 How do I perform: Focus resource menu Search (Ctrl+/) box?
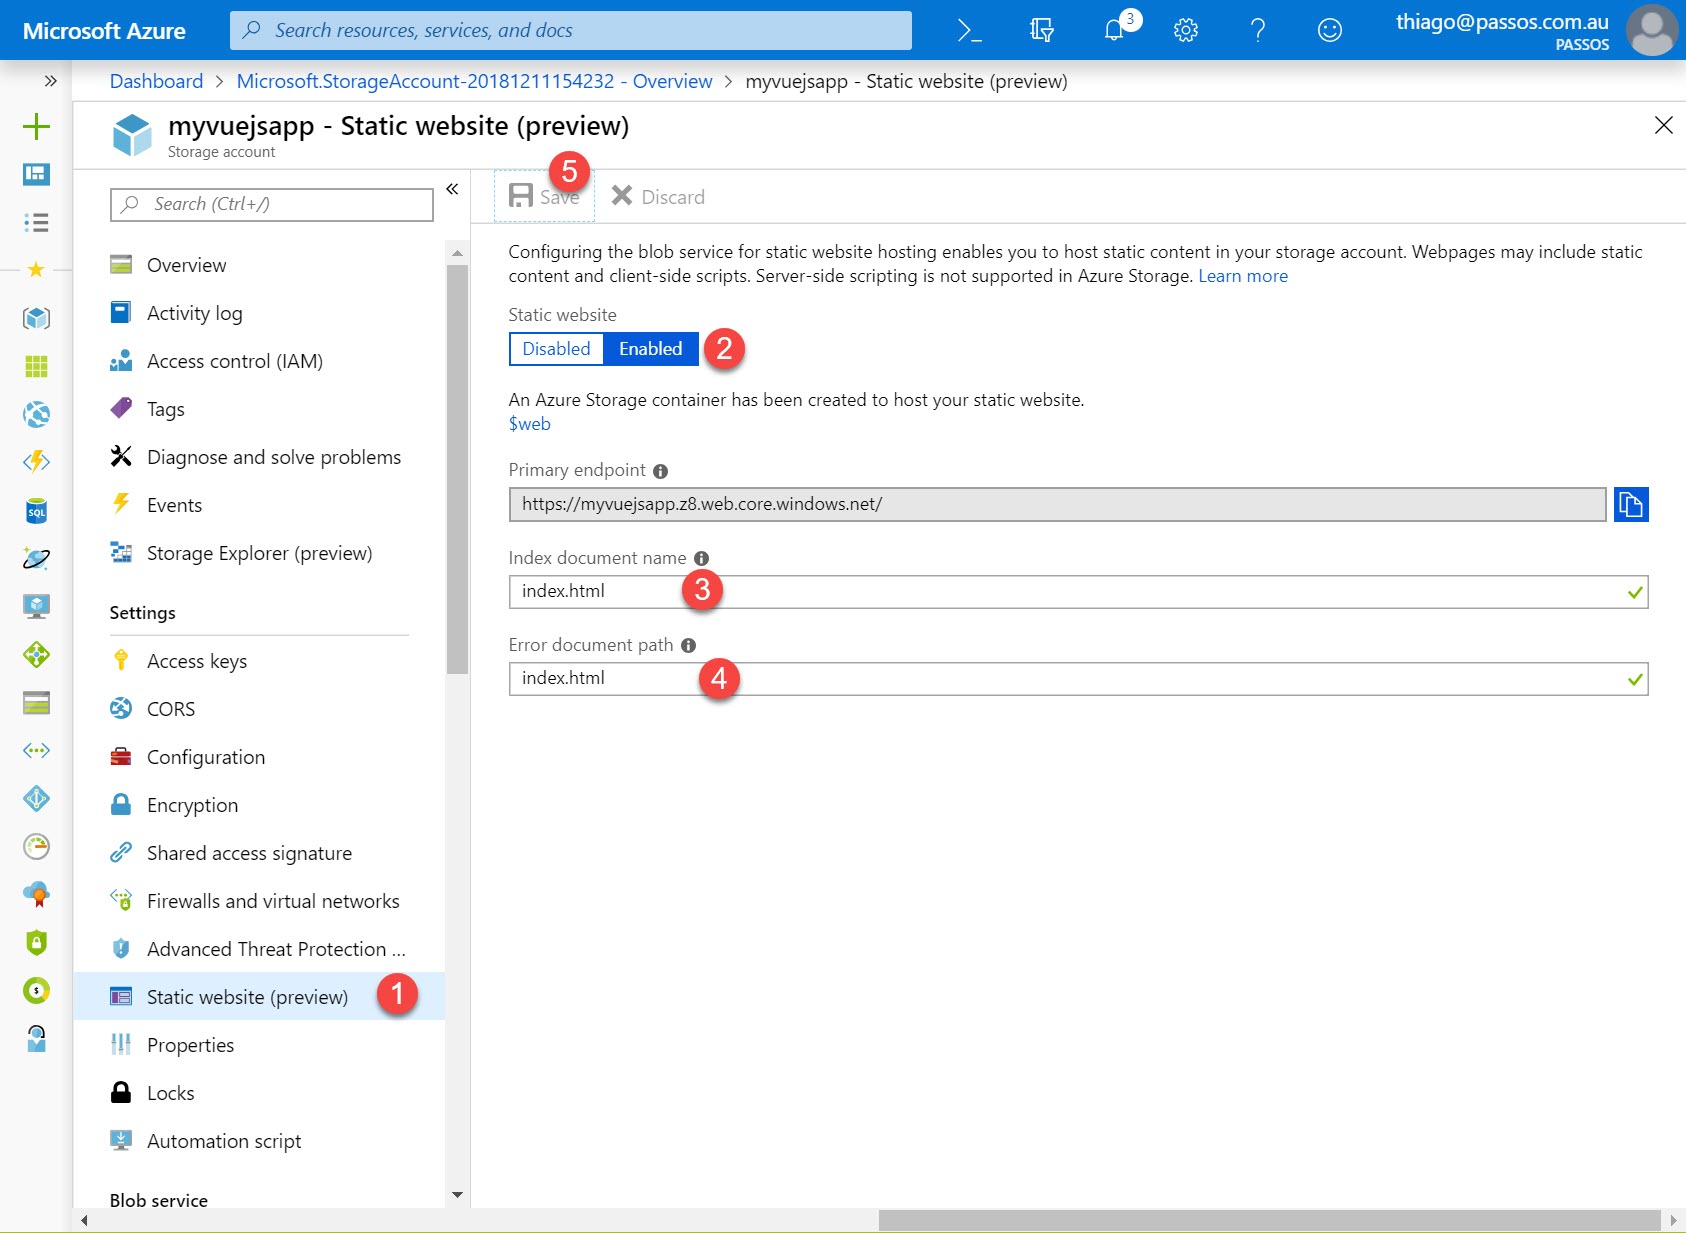(x=271, y=204)
